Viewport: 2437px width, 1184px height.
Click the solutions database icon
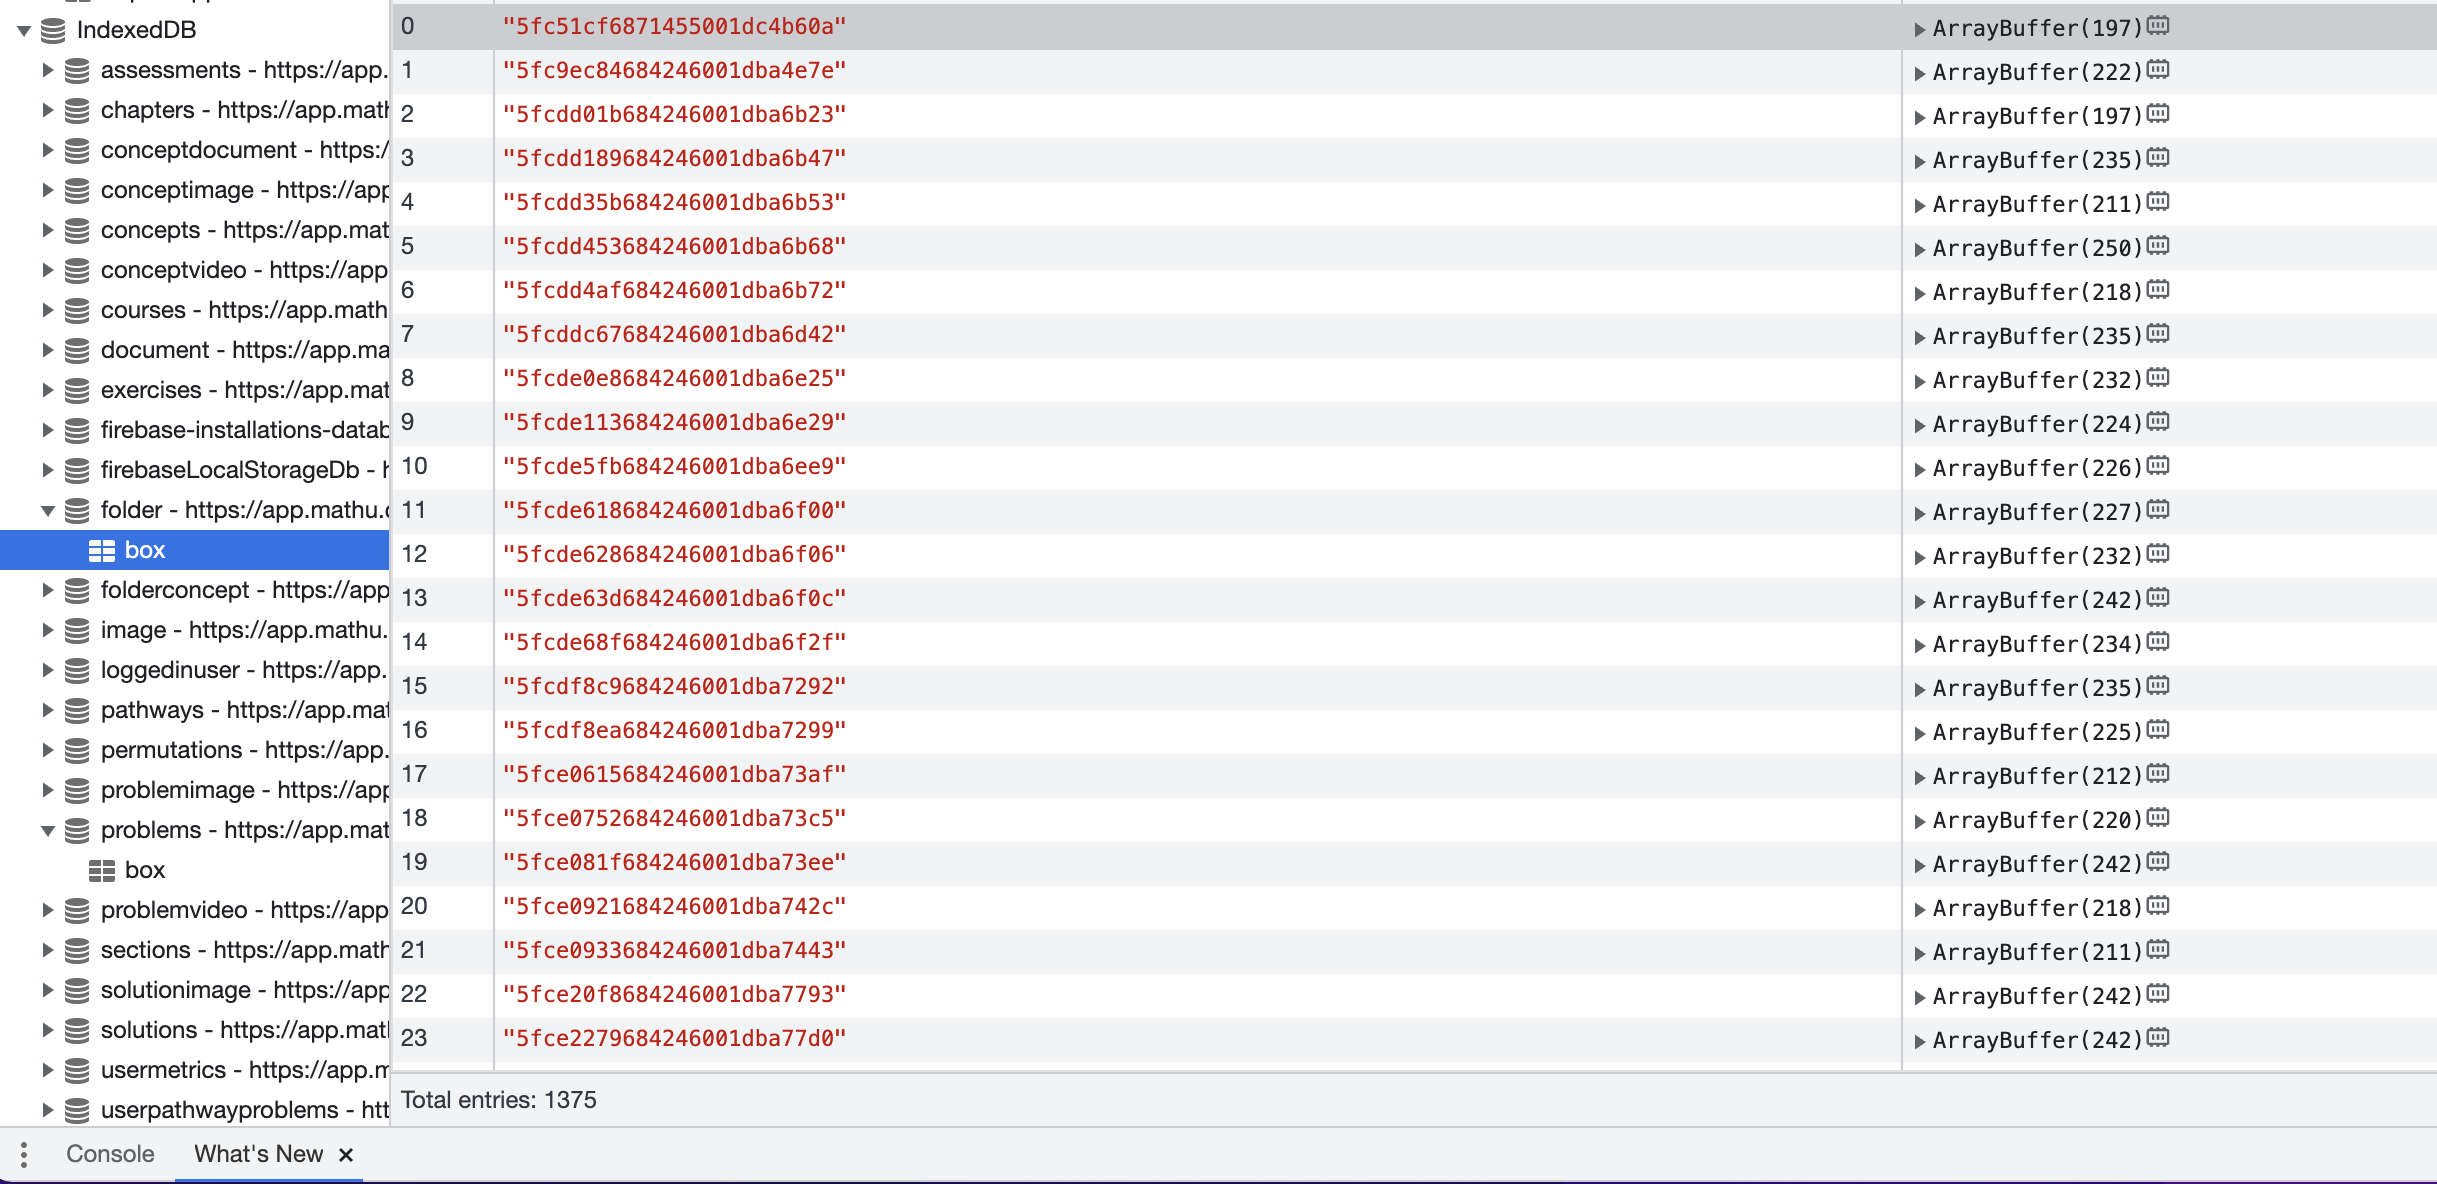(77, 1031)
